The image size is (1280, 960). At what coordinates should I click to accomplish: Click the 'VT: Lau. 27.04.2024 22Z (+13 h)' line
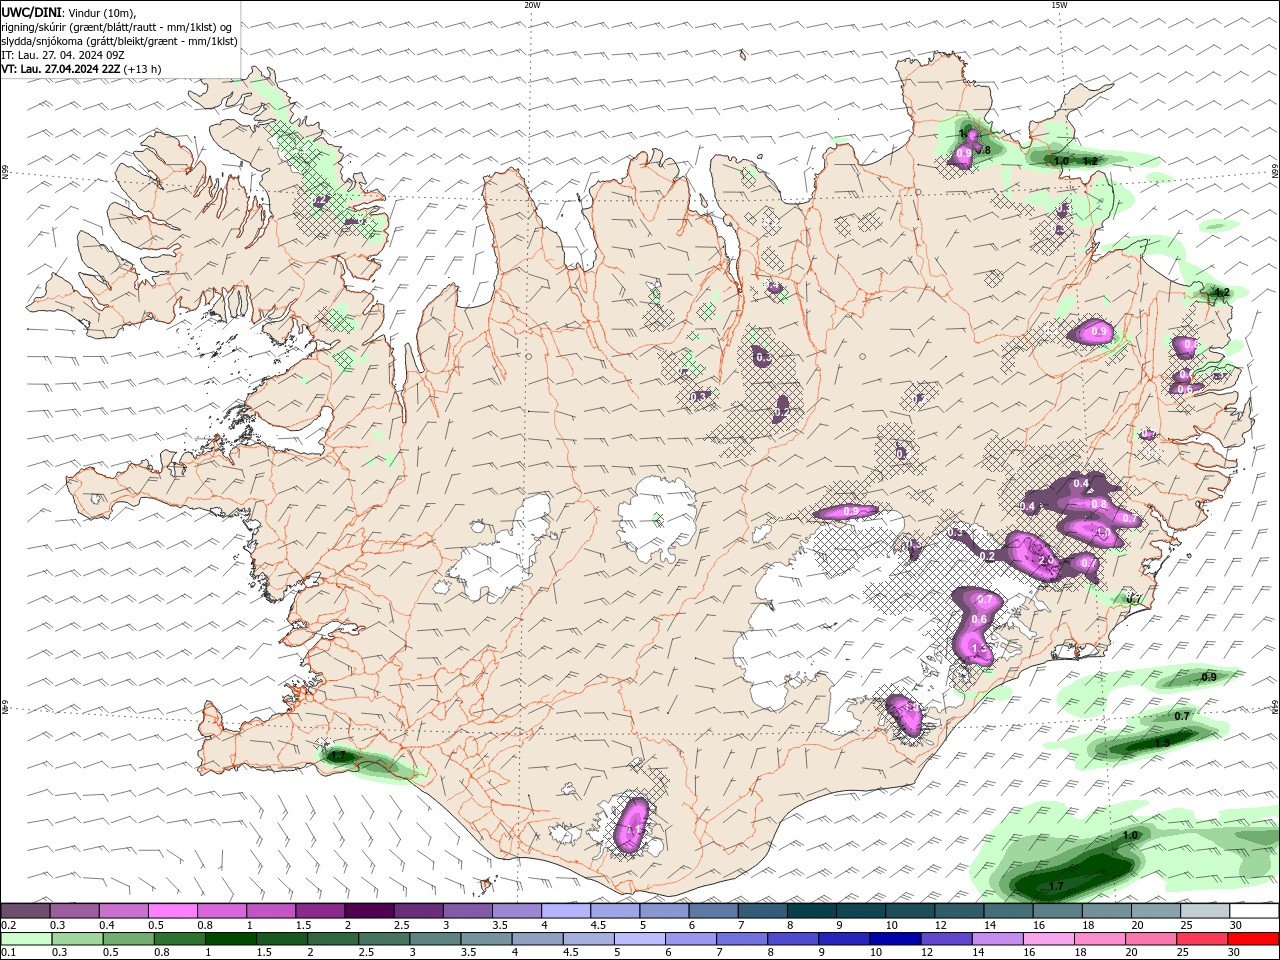[x=82, y=69]
